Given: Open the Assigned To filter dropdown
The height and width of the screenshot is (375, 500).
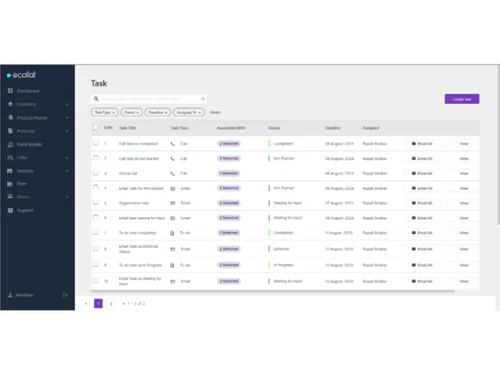Looking at the screenshot, I should [189, 112].
